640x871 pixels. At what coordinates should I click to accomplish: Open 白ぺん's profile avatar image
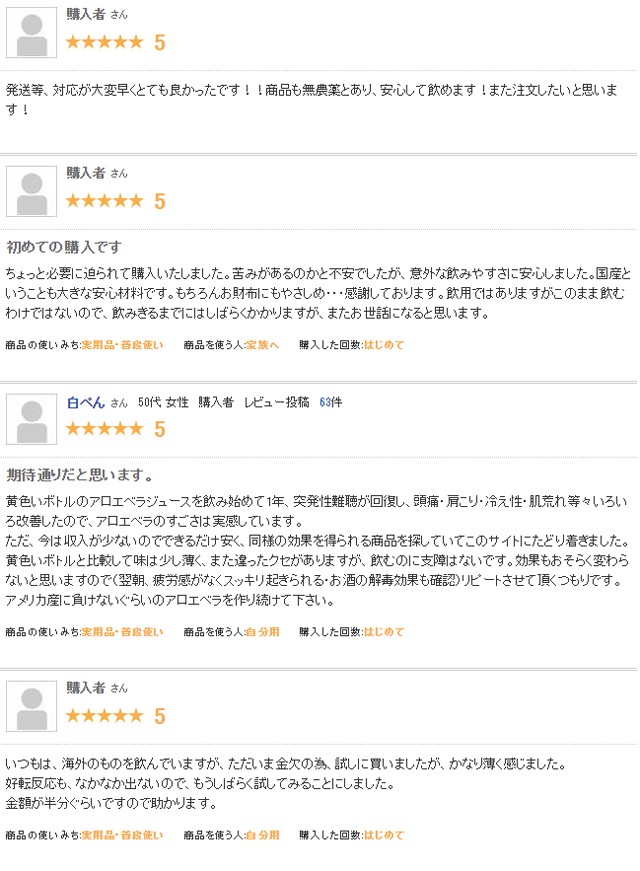pyautogui.click(x=32, y=419)
